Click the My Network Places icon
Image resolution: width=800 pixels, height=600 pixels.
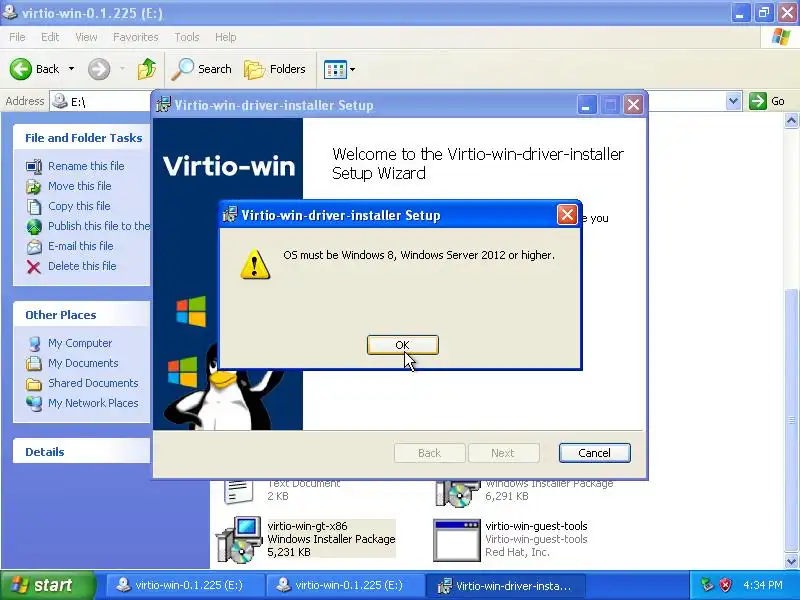[x=34, y=404]
